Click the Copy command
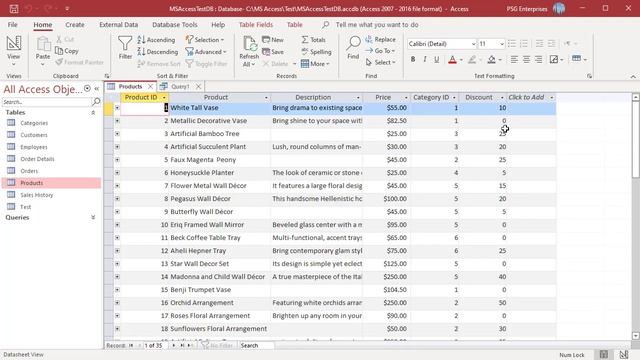640x360 pixels. pos(67,51)
